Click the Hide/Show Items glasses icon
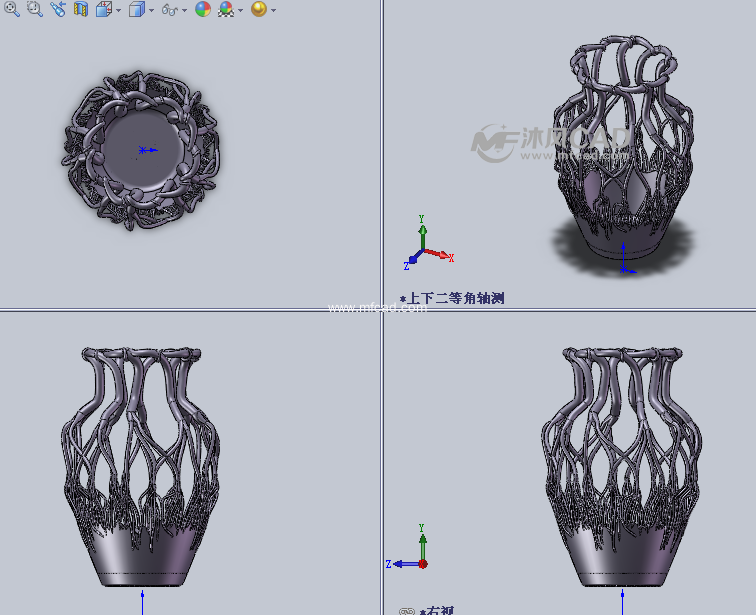Image resolution: width=756 pixels, height=615 pixels. pos(169,9)
